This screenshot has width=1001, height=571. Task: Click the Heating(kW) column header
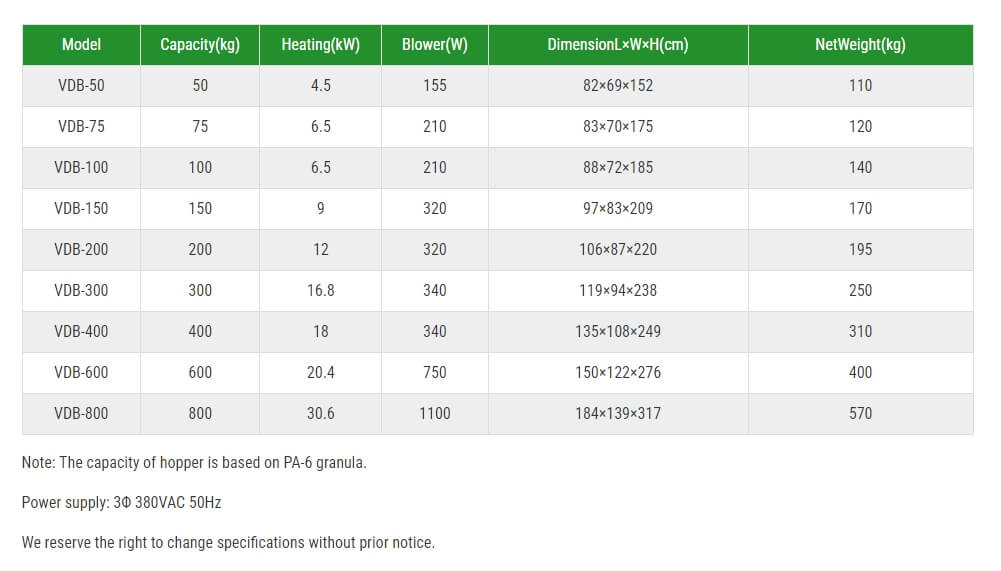pos(320,45)
